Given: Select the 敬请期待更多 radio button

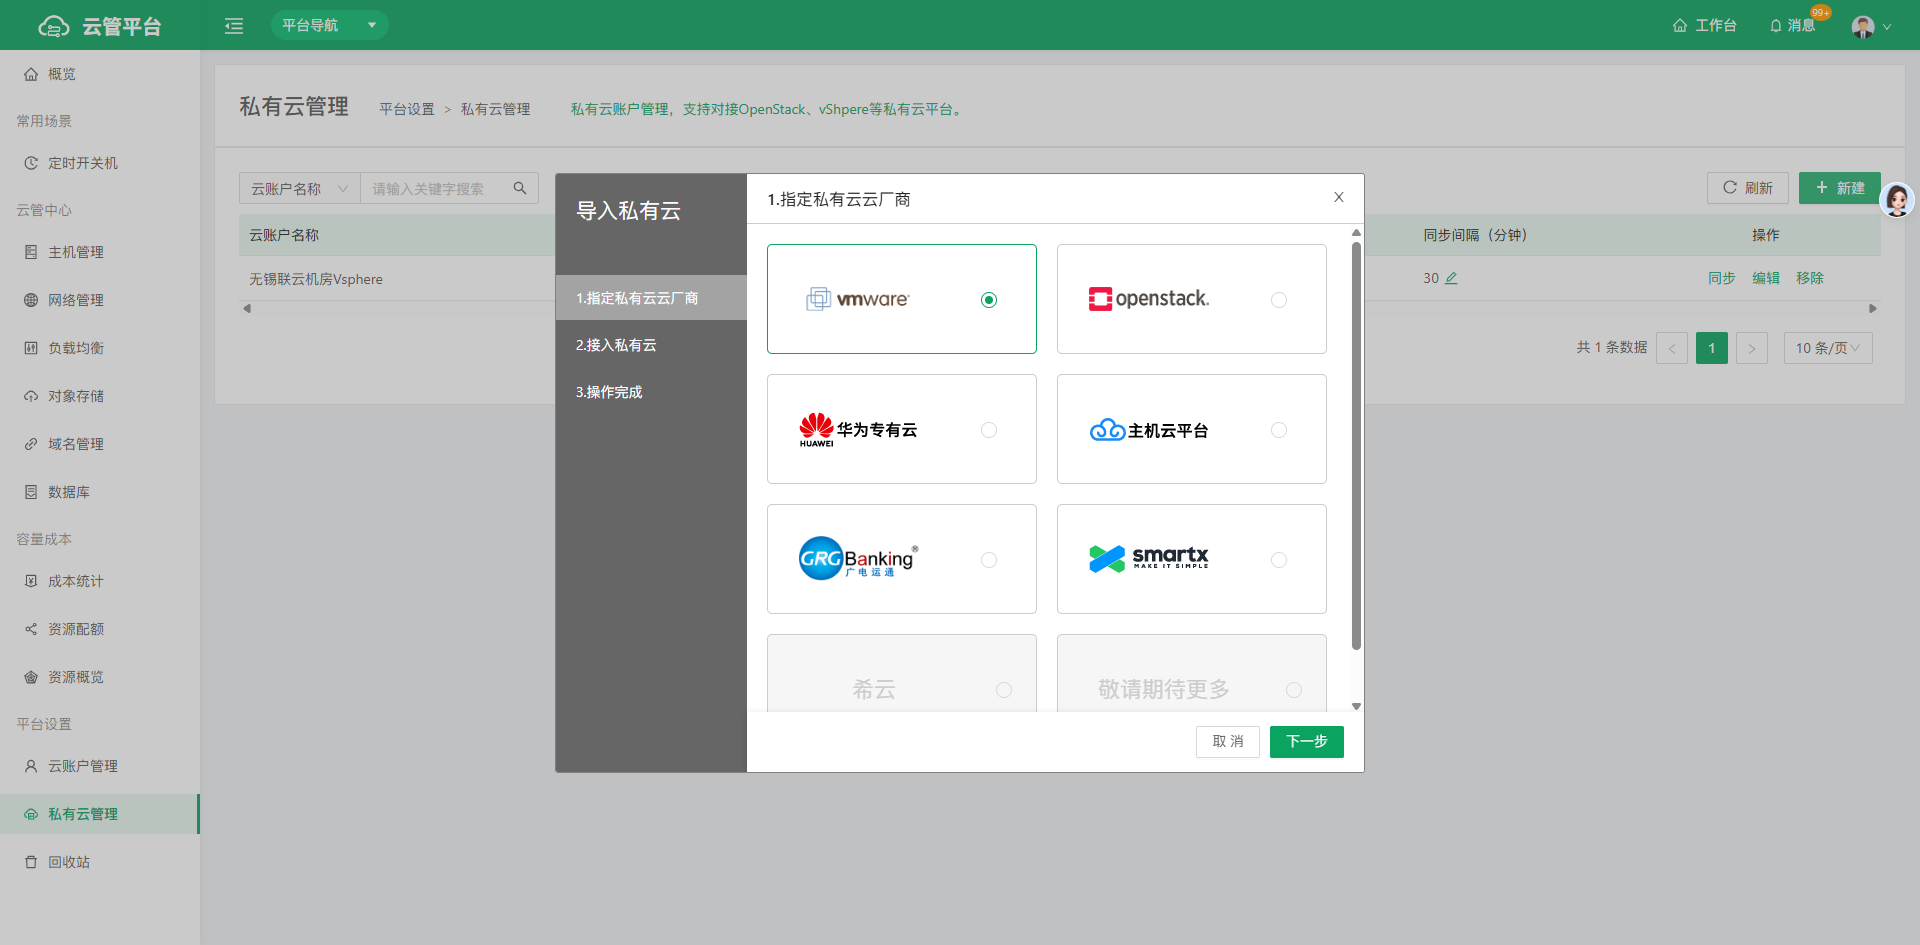Looking at the screenshot, I should tap(1294, 690).
